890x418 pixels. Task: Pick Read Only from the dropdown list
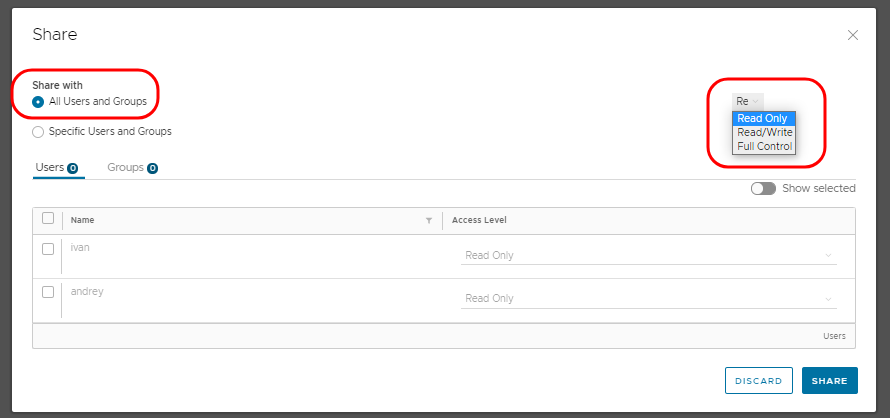pyautogui.click(x=764, y=118)
